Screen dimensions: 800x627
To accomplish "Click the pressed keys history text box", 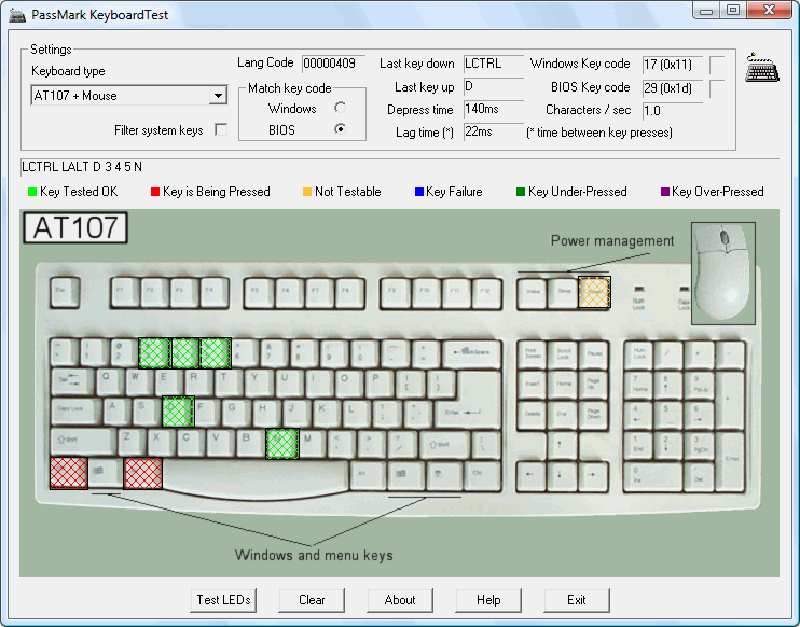I will pos(400,167).
